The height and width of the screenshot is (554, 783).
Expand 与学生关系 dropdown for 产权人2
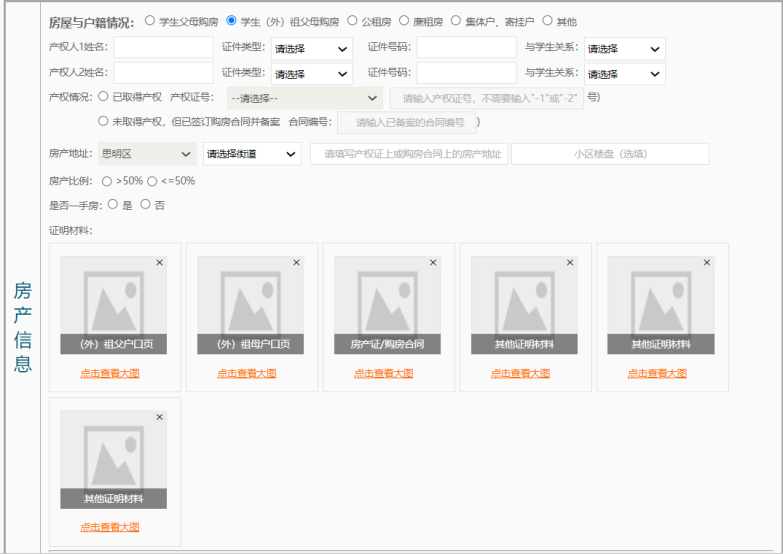click(x=625, y=74)
